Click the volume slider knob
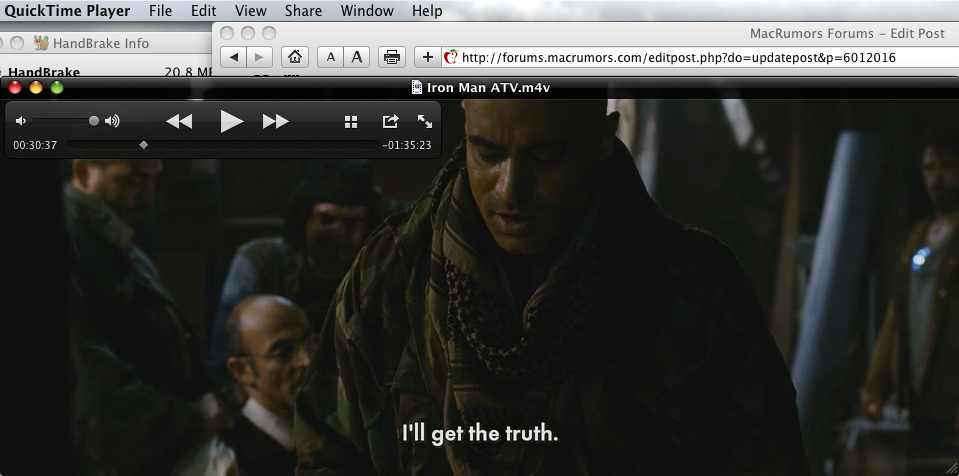Image resolution: width=959 pixels, height=476 pixels. (94, 121)
